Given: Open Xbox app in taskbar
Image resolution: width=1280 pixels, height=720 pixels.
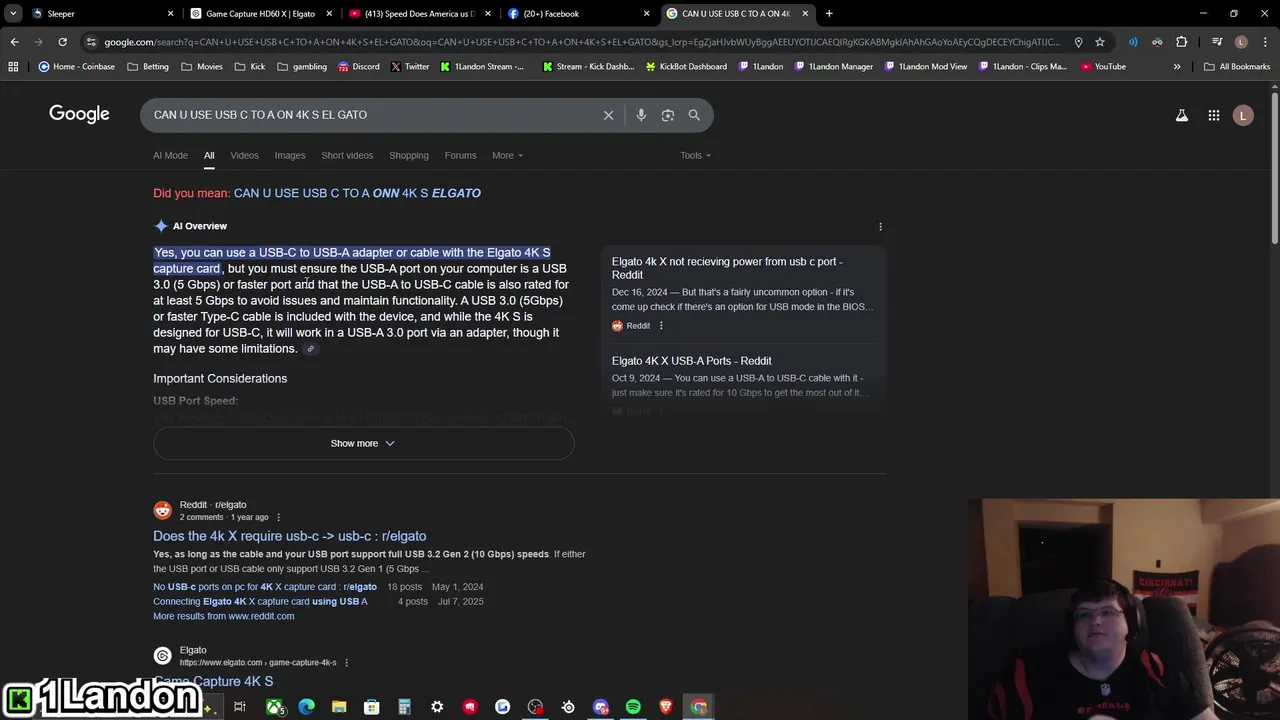Looking at the screenshot, I should click(274, 707).
